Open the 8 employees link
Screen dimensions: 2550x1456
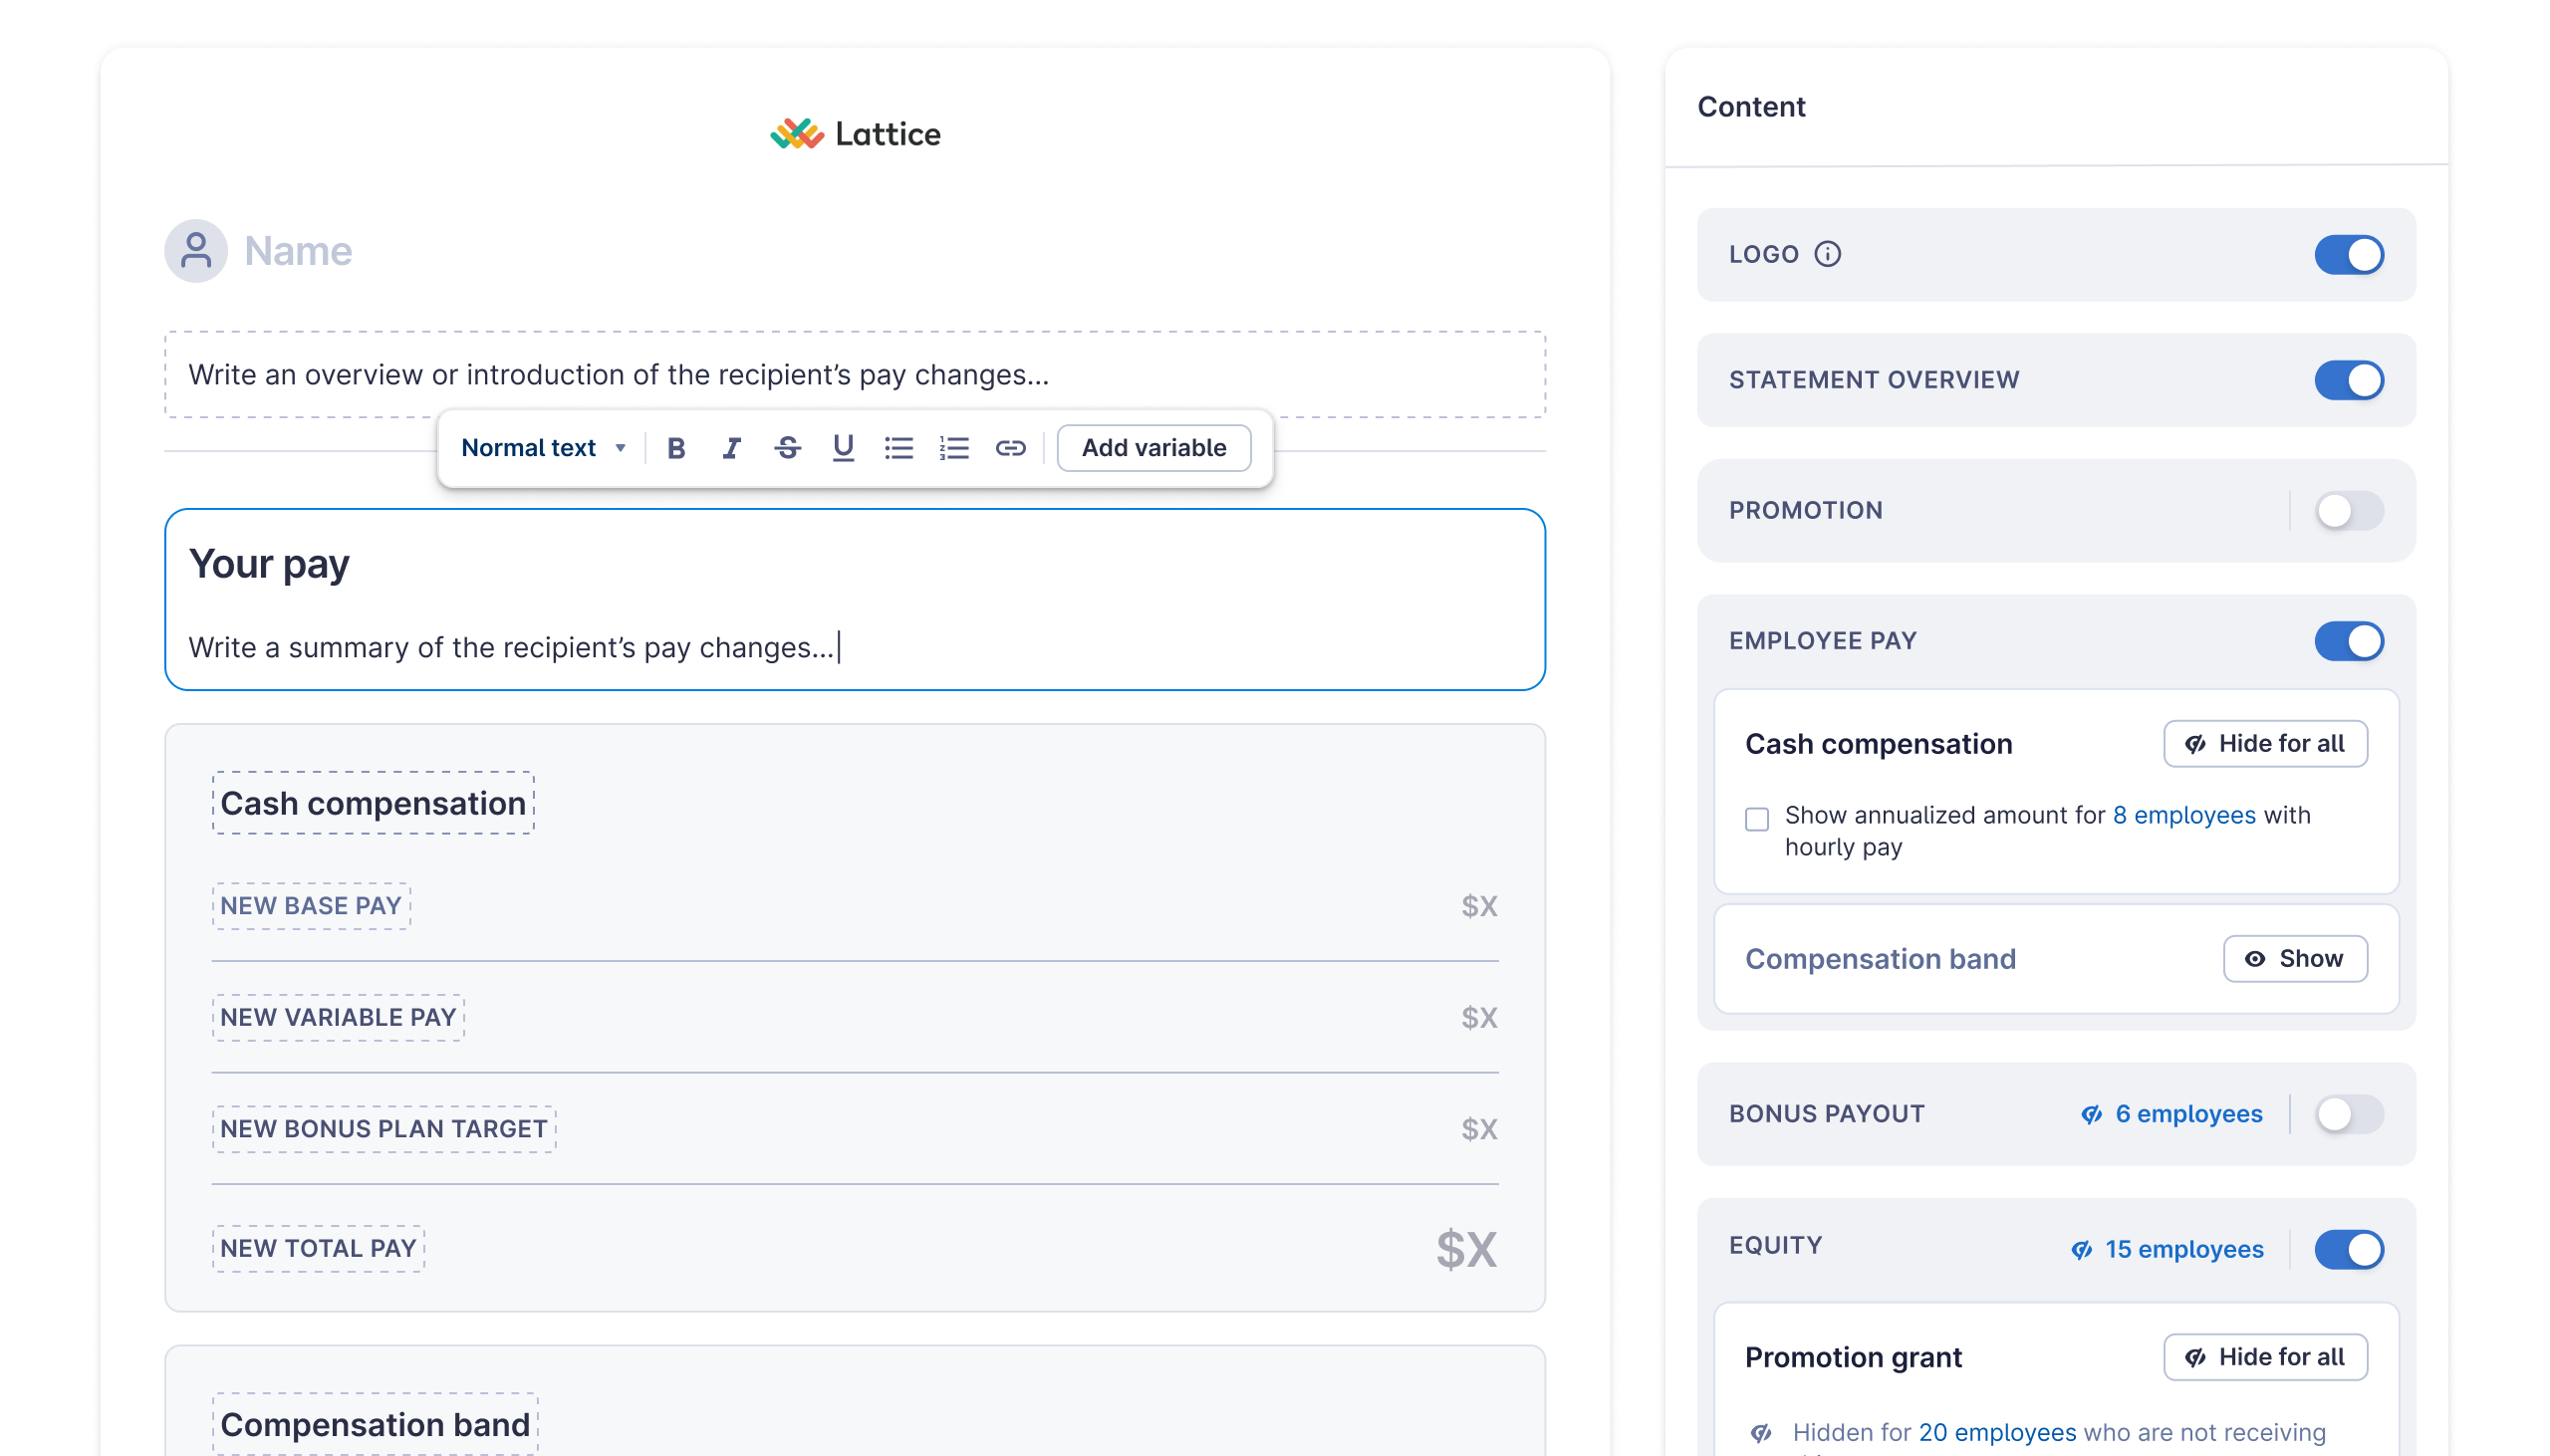click(x=2184, y=815)
